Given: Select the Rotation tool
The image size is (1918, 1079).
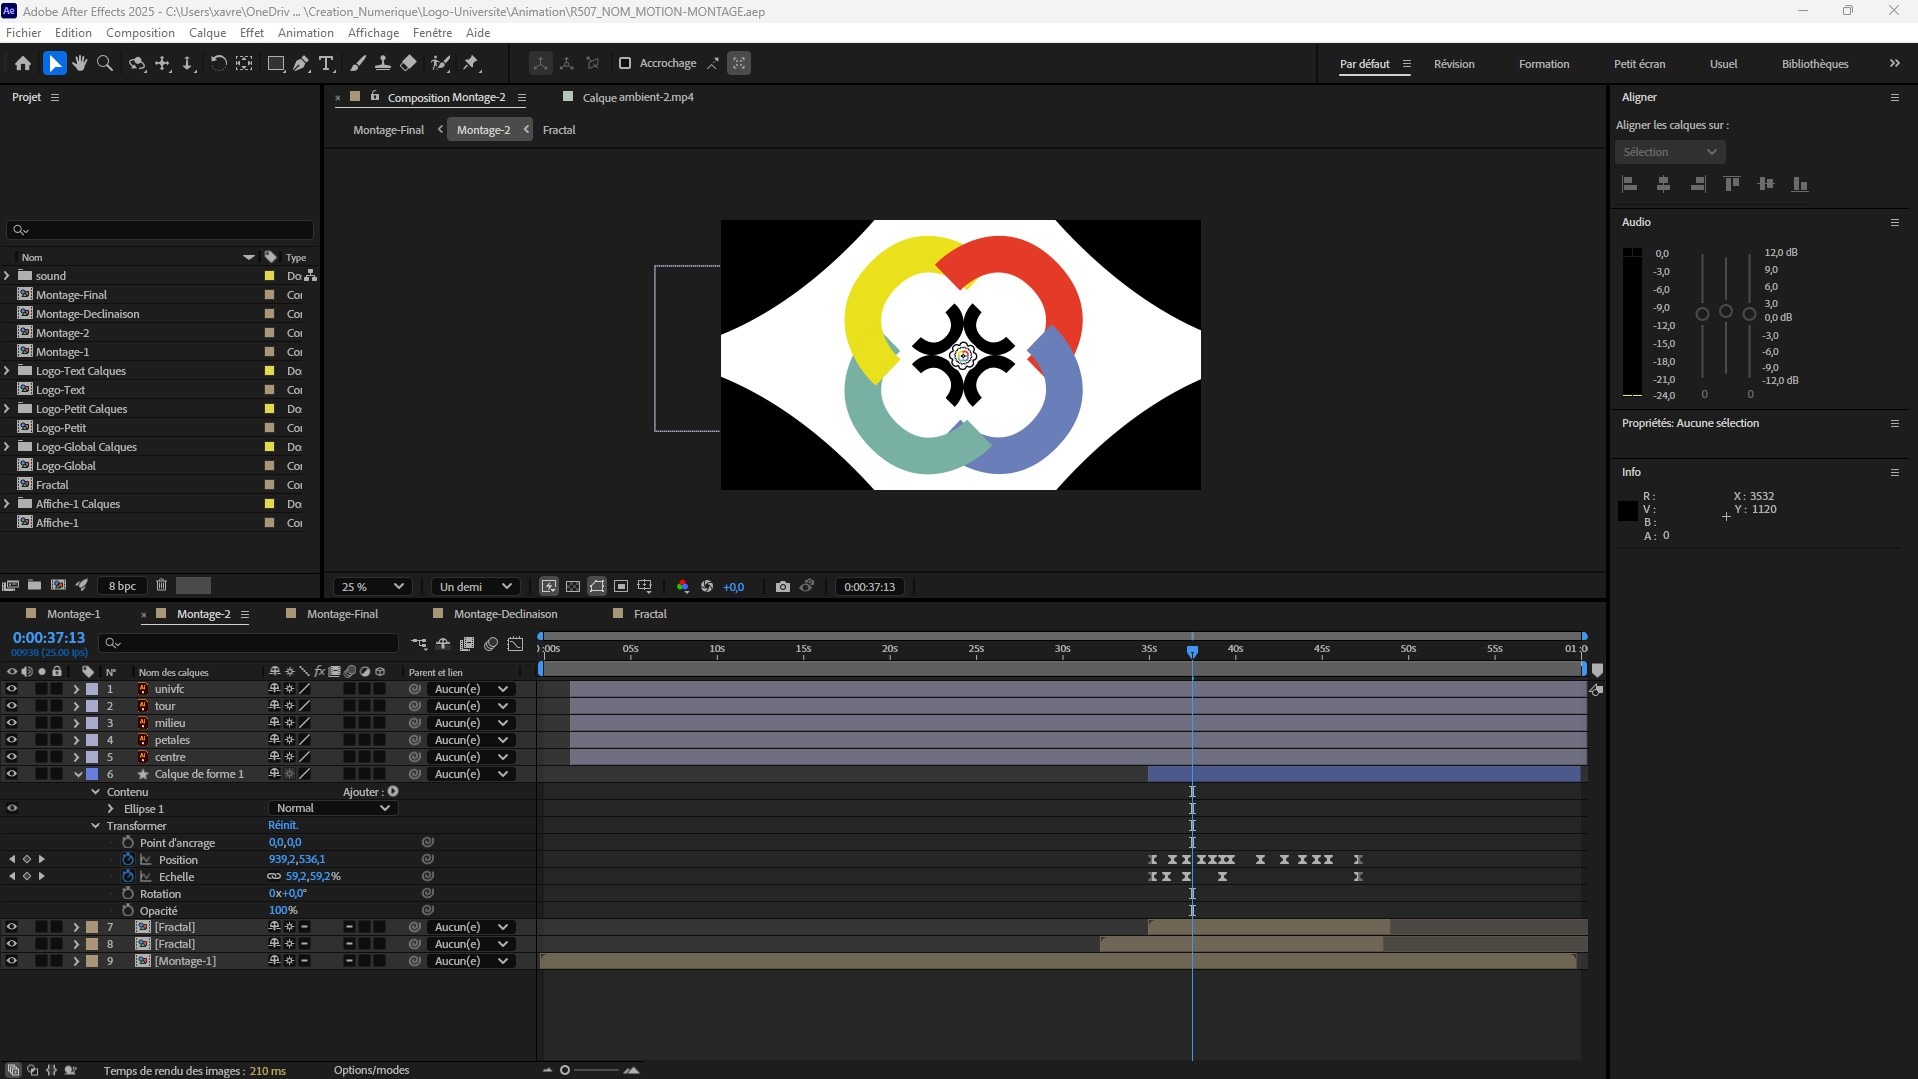Looking at the screenshot, I should coord(217,63).
